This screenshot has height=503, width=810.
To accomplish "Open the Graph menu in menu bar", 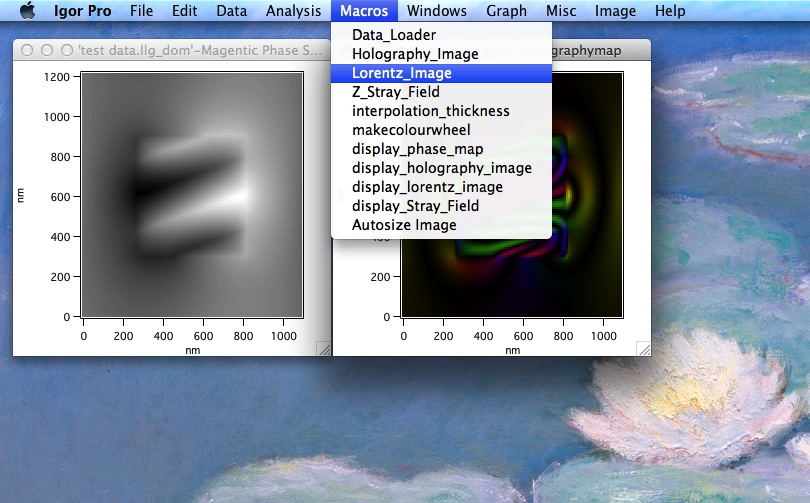I will (x=507, y=11).
